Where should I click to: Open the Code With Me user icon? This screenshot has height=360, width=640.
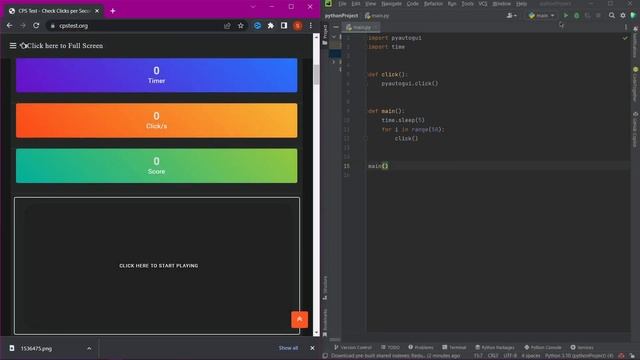(x=511, y=16)
